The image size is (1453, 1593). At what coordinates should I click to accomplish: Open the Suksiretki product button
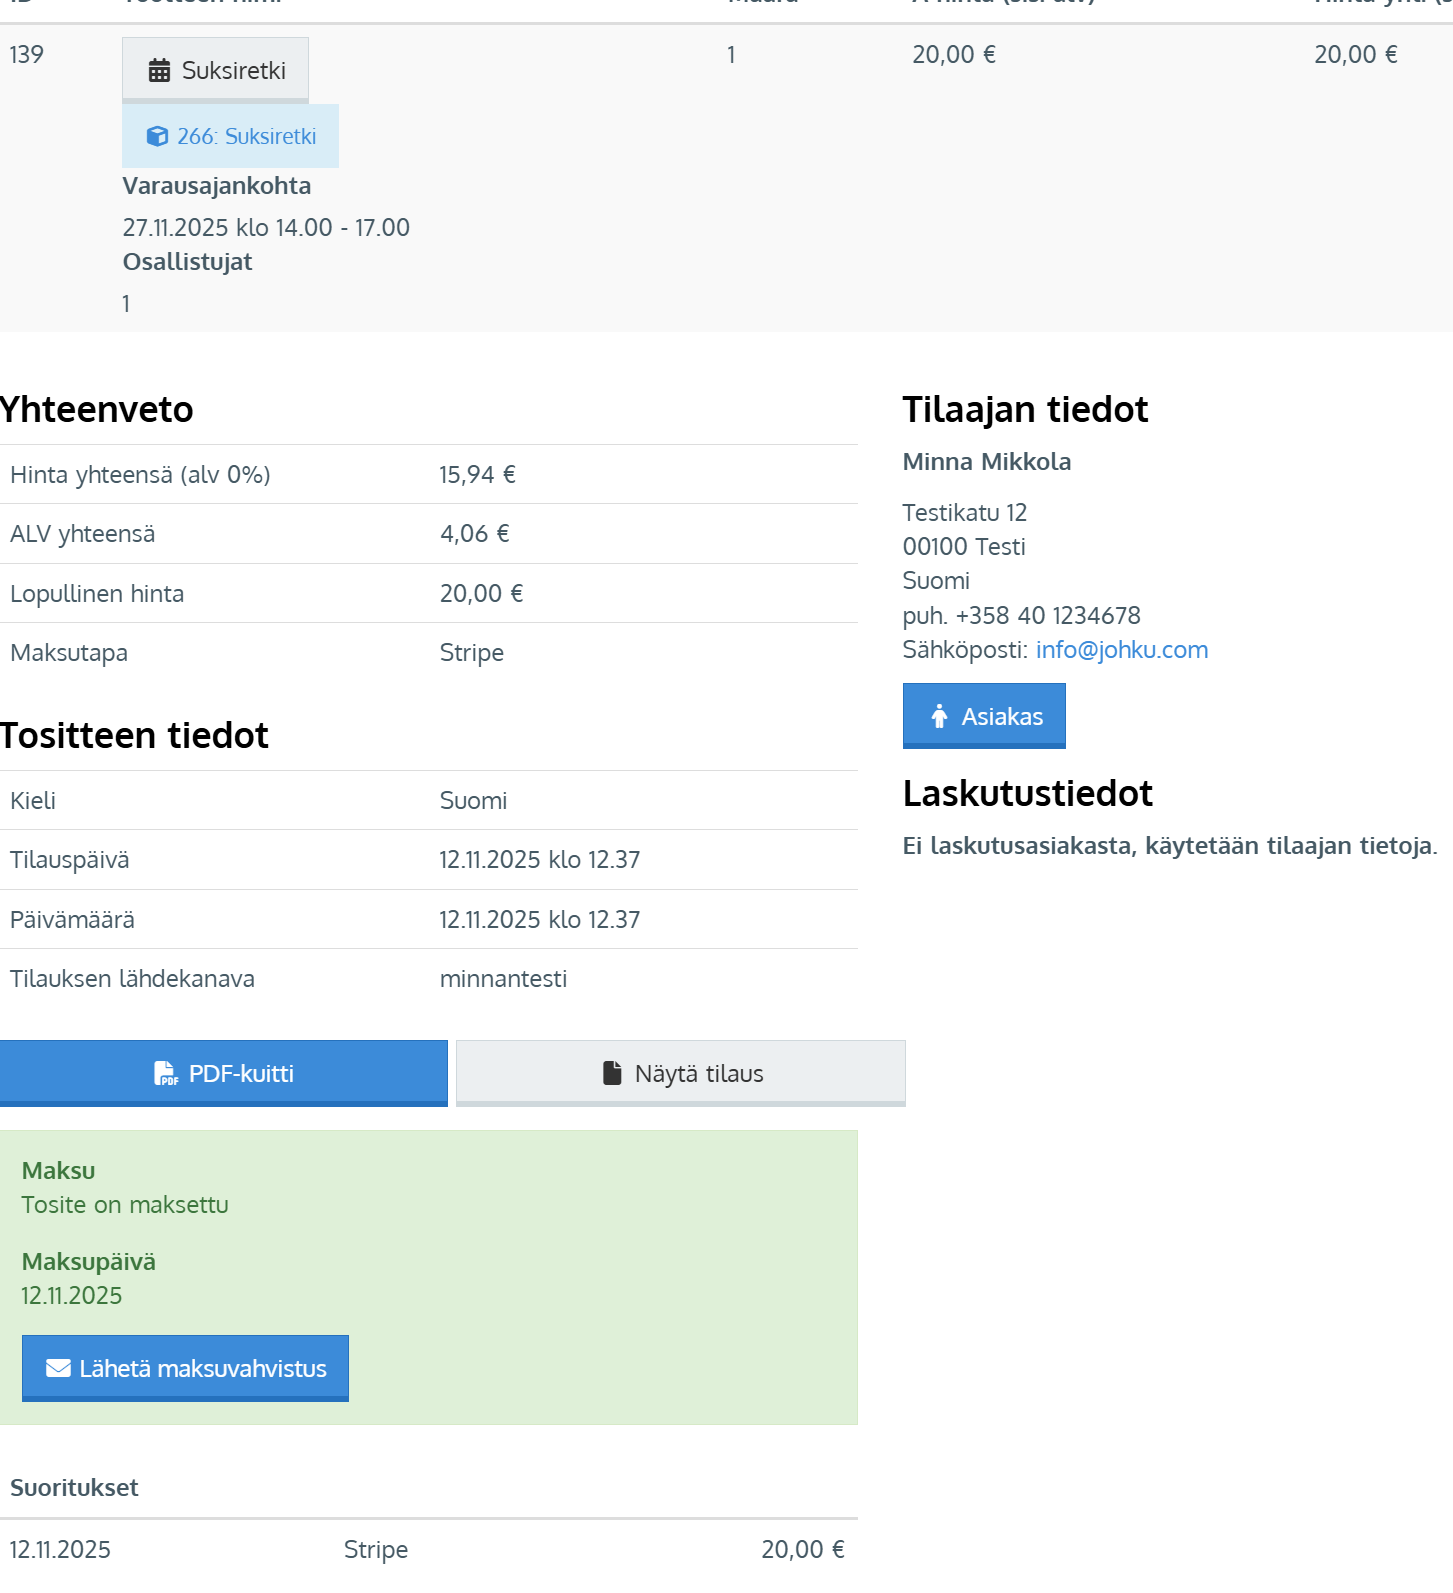[x=215, y=70]
